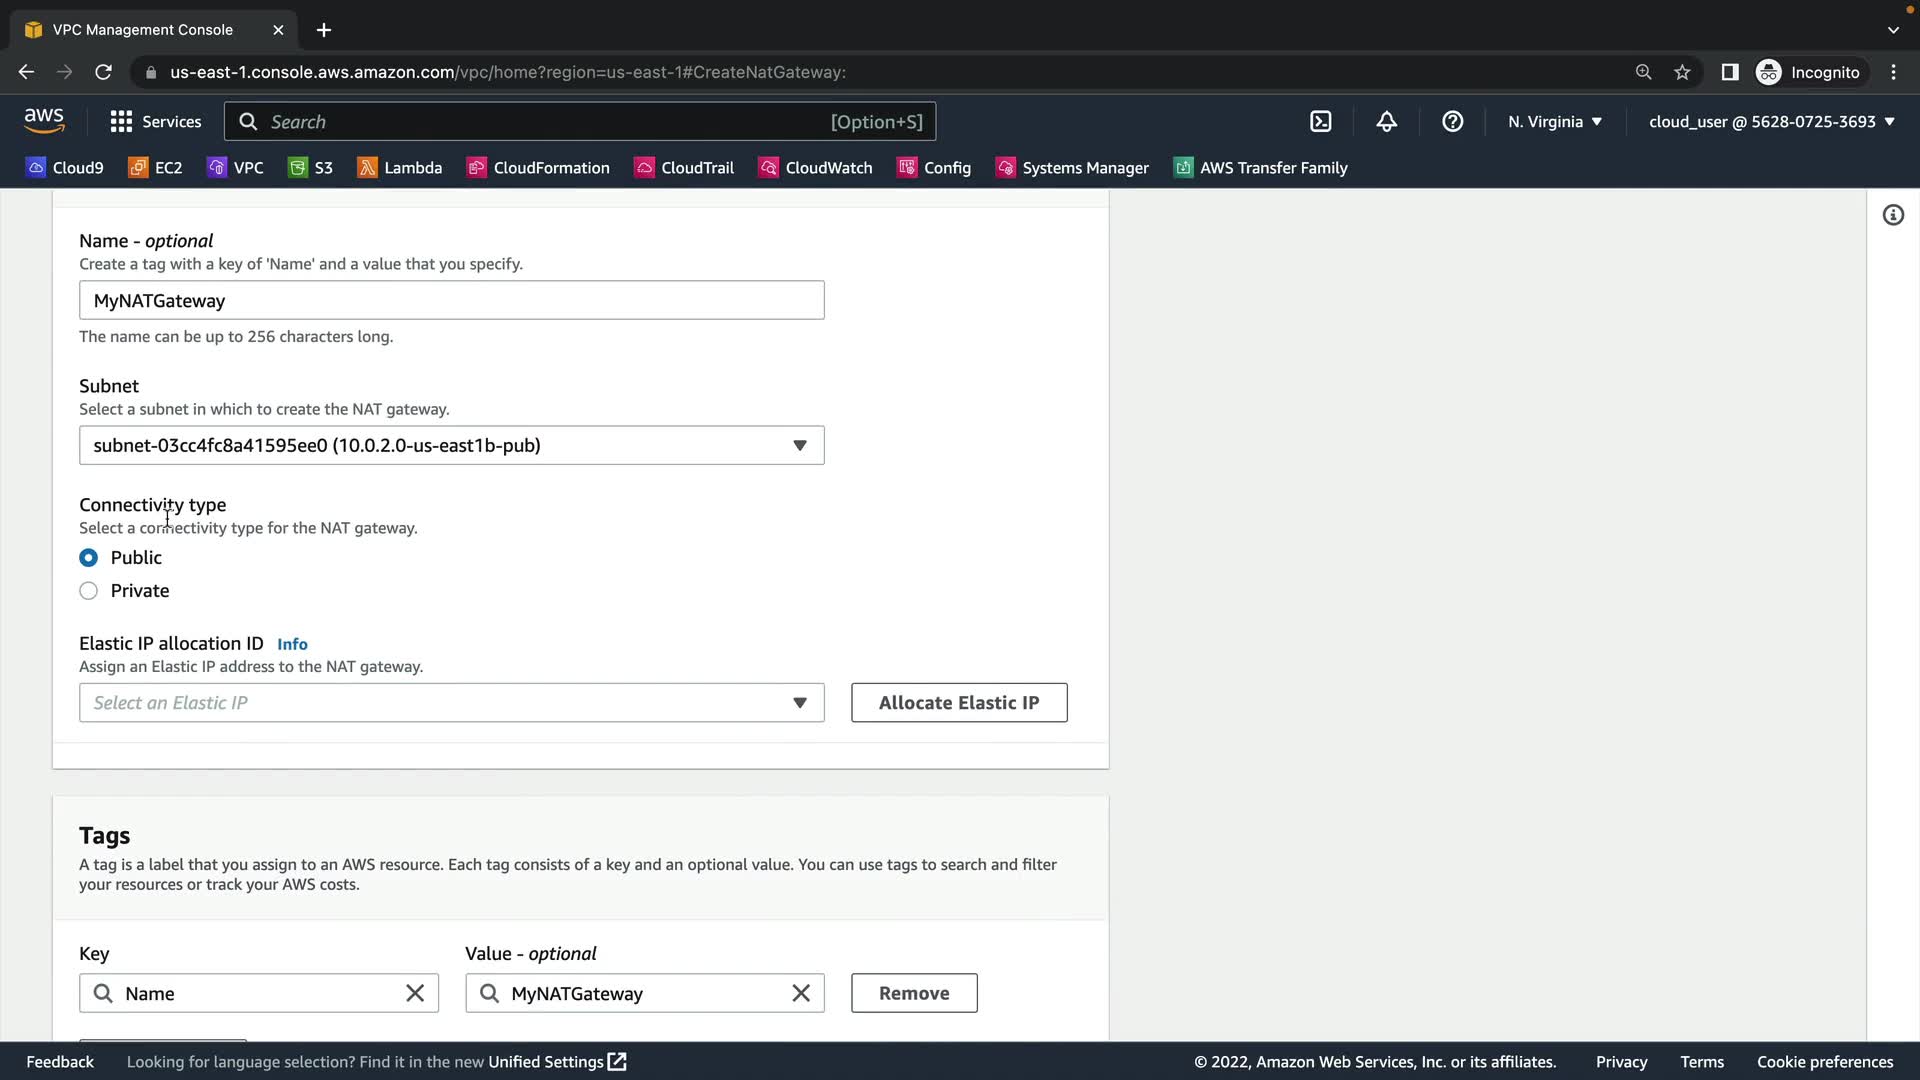
Task: Open the help question mark icon
Action: (x=1452, y=122)
